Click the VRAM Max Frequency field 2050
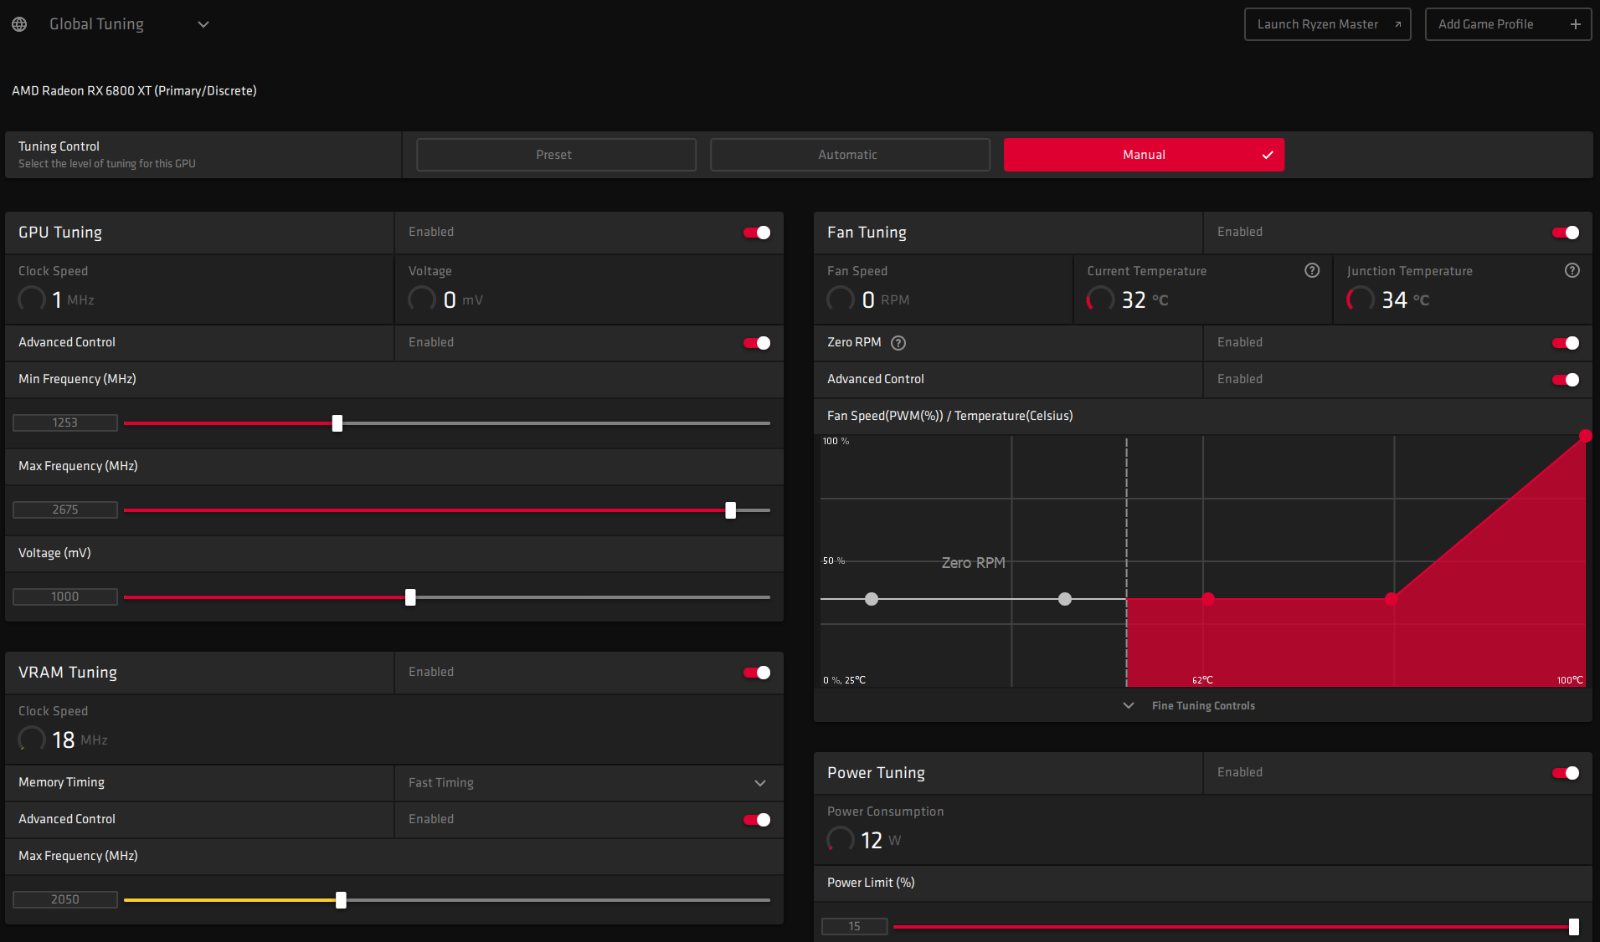Image resolution: width=1600 pixels, height=942 pixels. point(65,900)
